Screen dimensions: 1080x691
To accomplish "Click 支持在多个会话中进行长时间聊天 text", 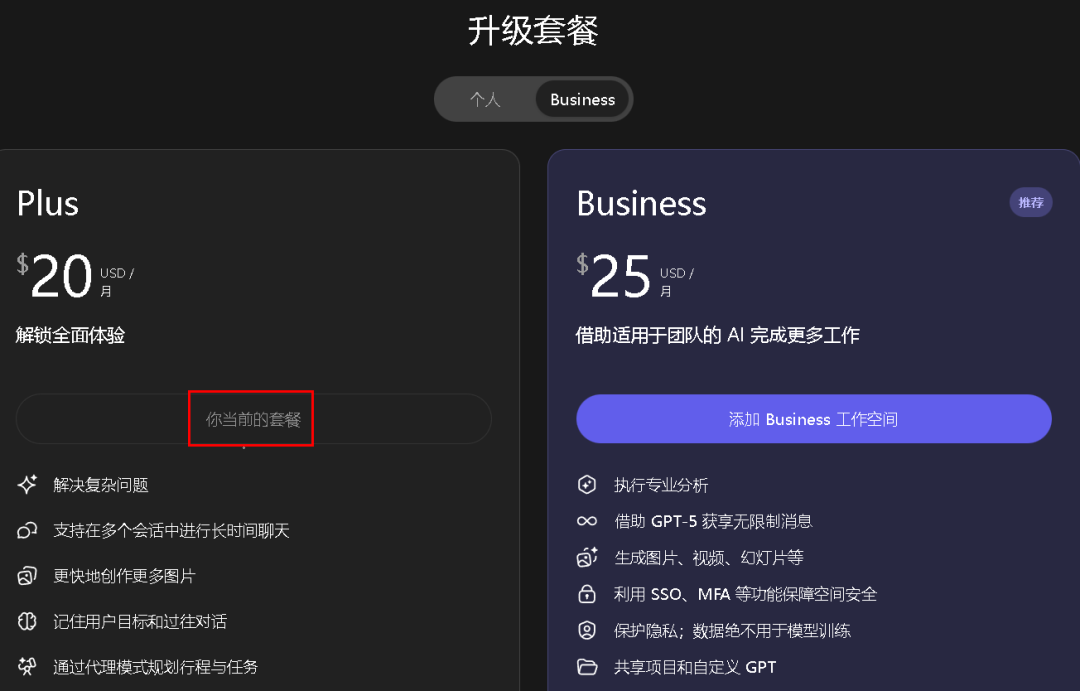I will 172,530.
